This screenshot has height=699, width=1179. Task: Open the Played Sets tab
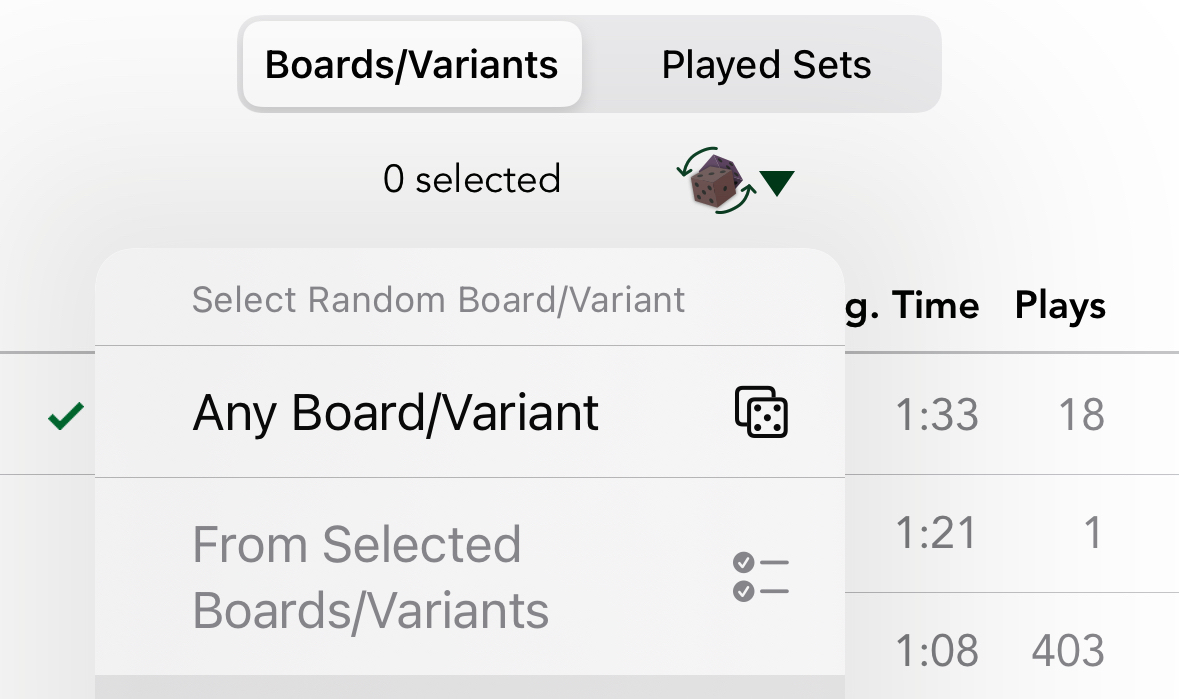pyautogui.click(x=766, y=66)
